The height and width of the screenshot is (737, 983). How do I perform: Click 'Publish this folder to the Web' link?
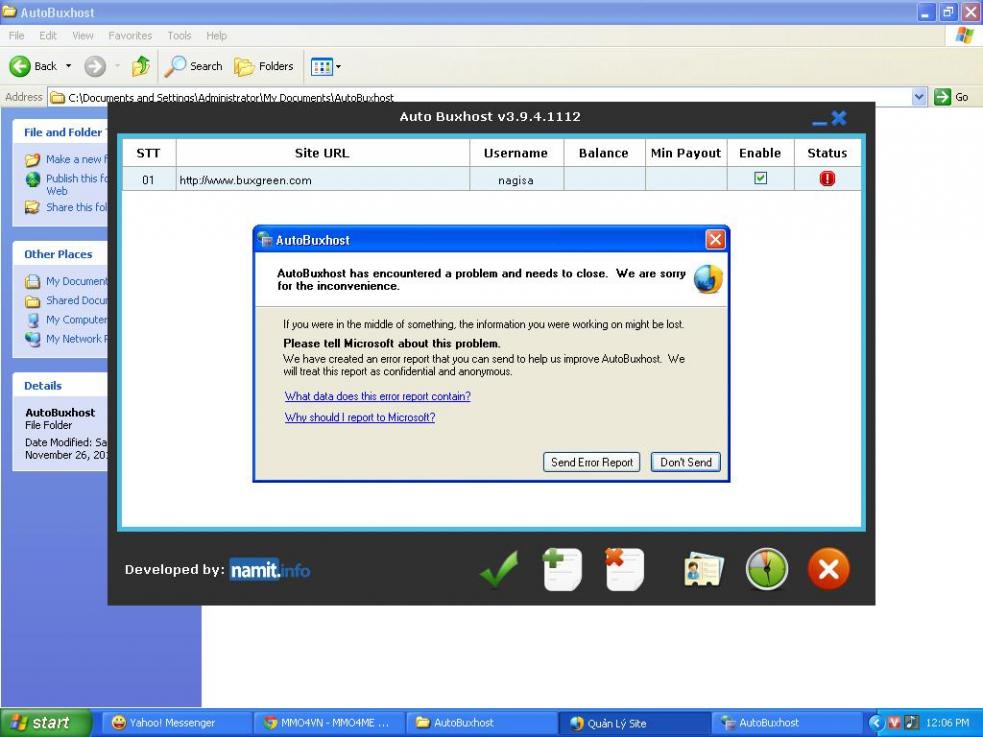(x=66, y=184)
